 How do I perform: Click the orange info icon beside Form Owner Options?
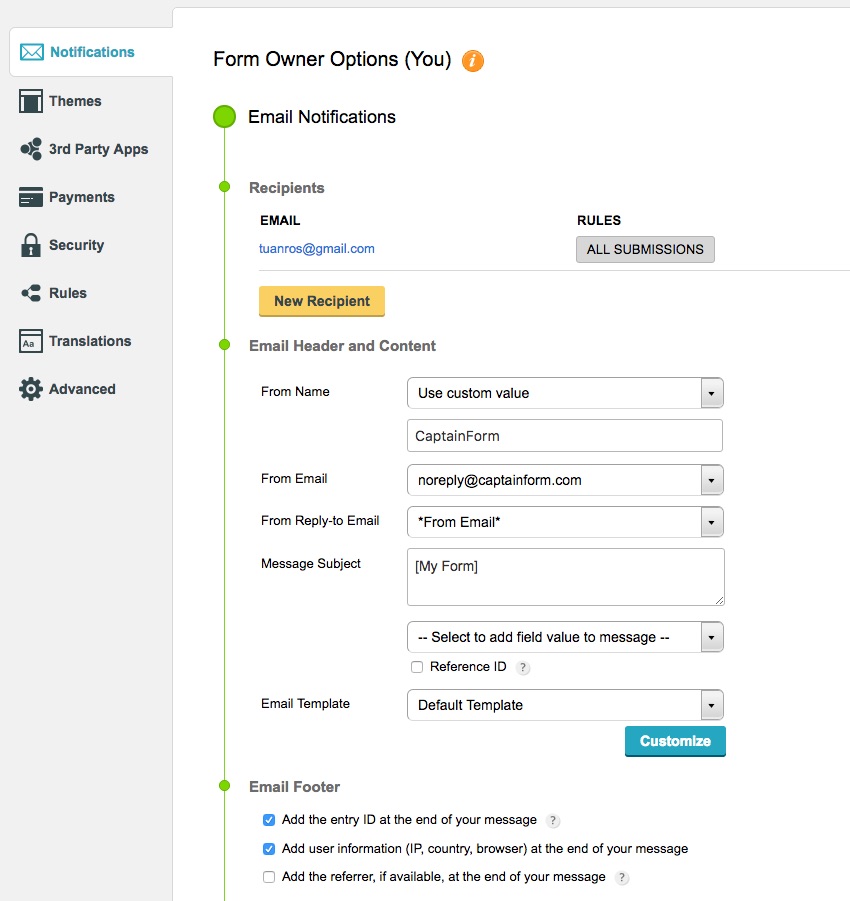tap(473, 60)
